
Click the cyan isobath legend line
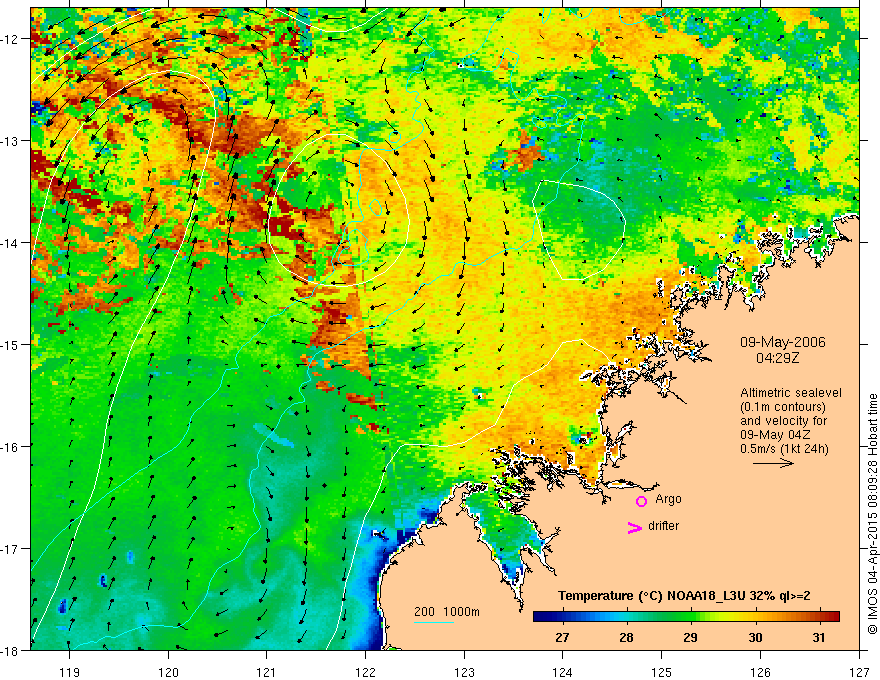[x=434, y=622]
